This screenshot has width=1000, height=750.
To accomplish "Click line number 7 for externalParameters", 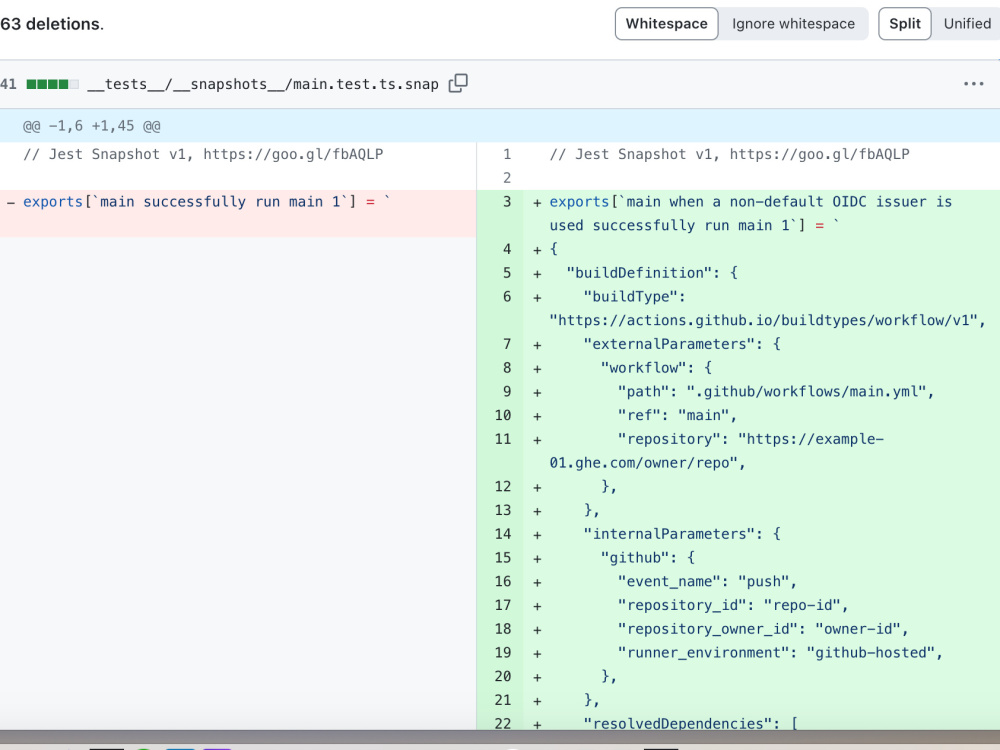I will click(506, 344).
